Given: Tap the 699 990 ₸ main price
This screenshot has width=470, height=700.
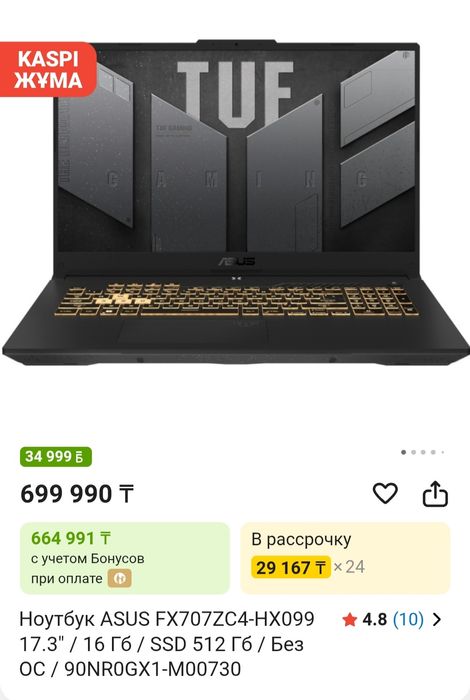Looking at the screenshot, I should [77, 494].
